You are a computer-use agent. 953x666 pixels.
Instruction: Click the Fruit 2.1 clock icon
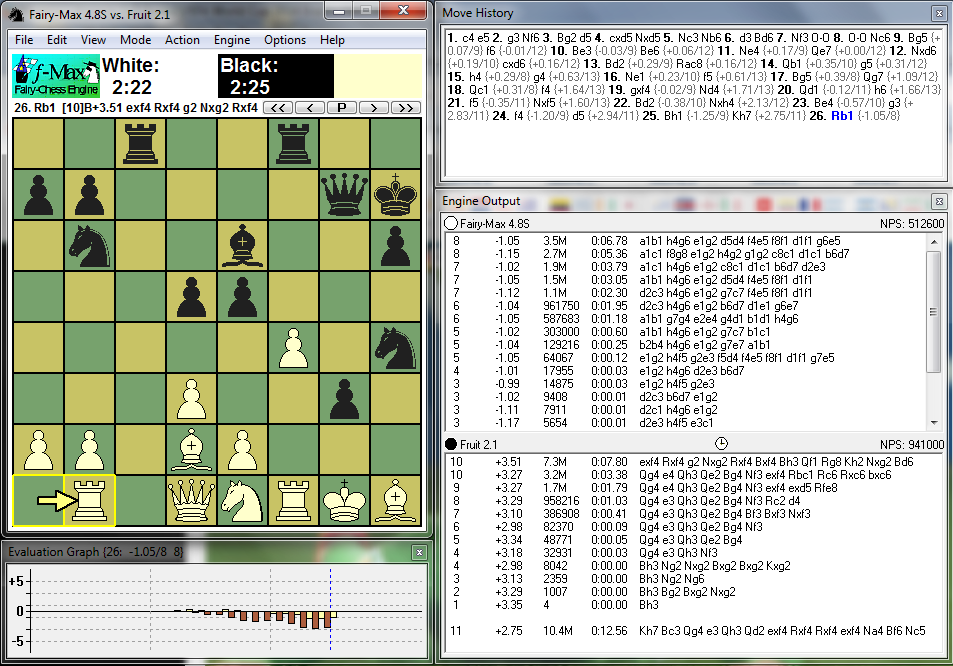[721, 444]
